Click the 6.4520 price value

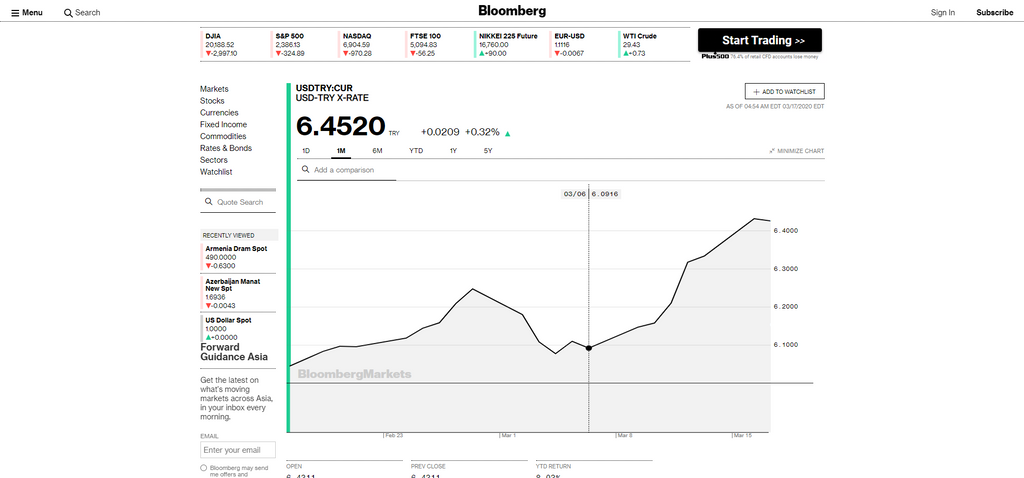coord(340,127)
